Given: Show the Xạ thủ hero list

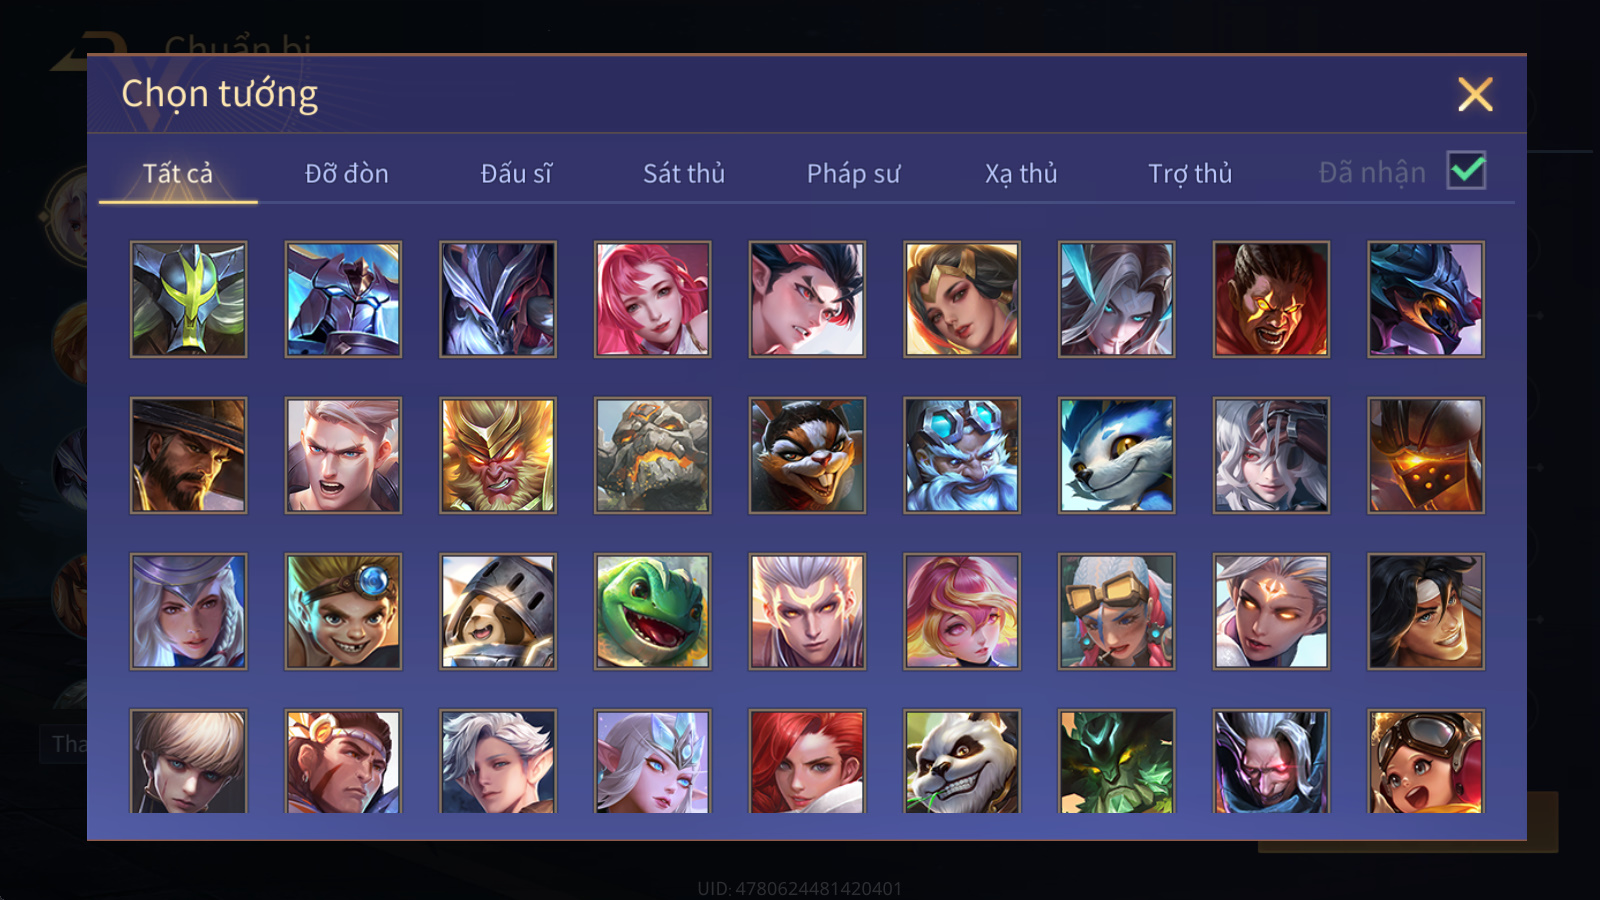Looking at the screenshot, I should (1021, 173).
